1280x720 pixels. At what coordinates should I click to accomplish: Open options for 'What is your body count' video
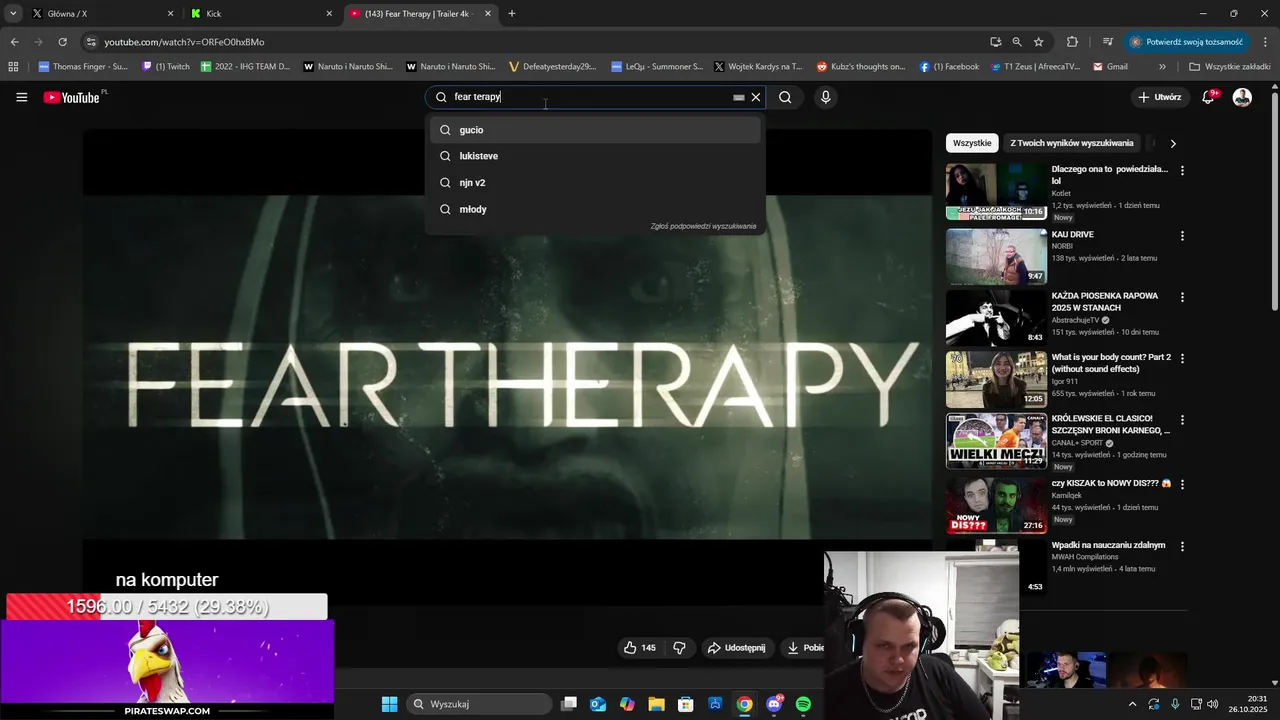[x=1182, y=358]
